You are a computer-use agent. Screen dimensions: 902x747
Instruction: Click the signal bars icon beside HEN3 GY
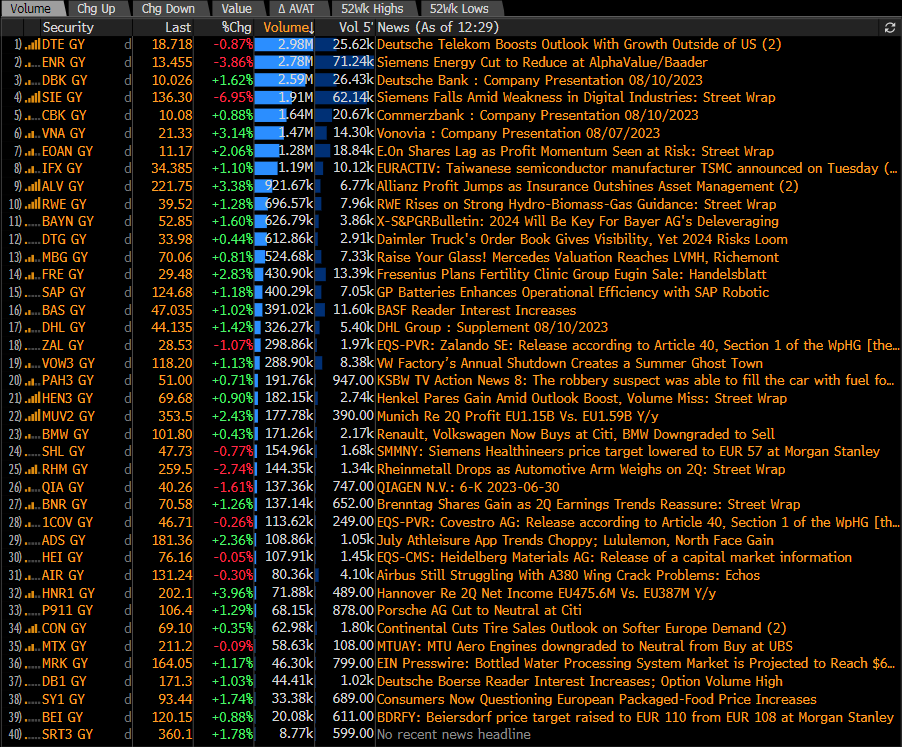click(32, 399)
